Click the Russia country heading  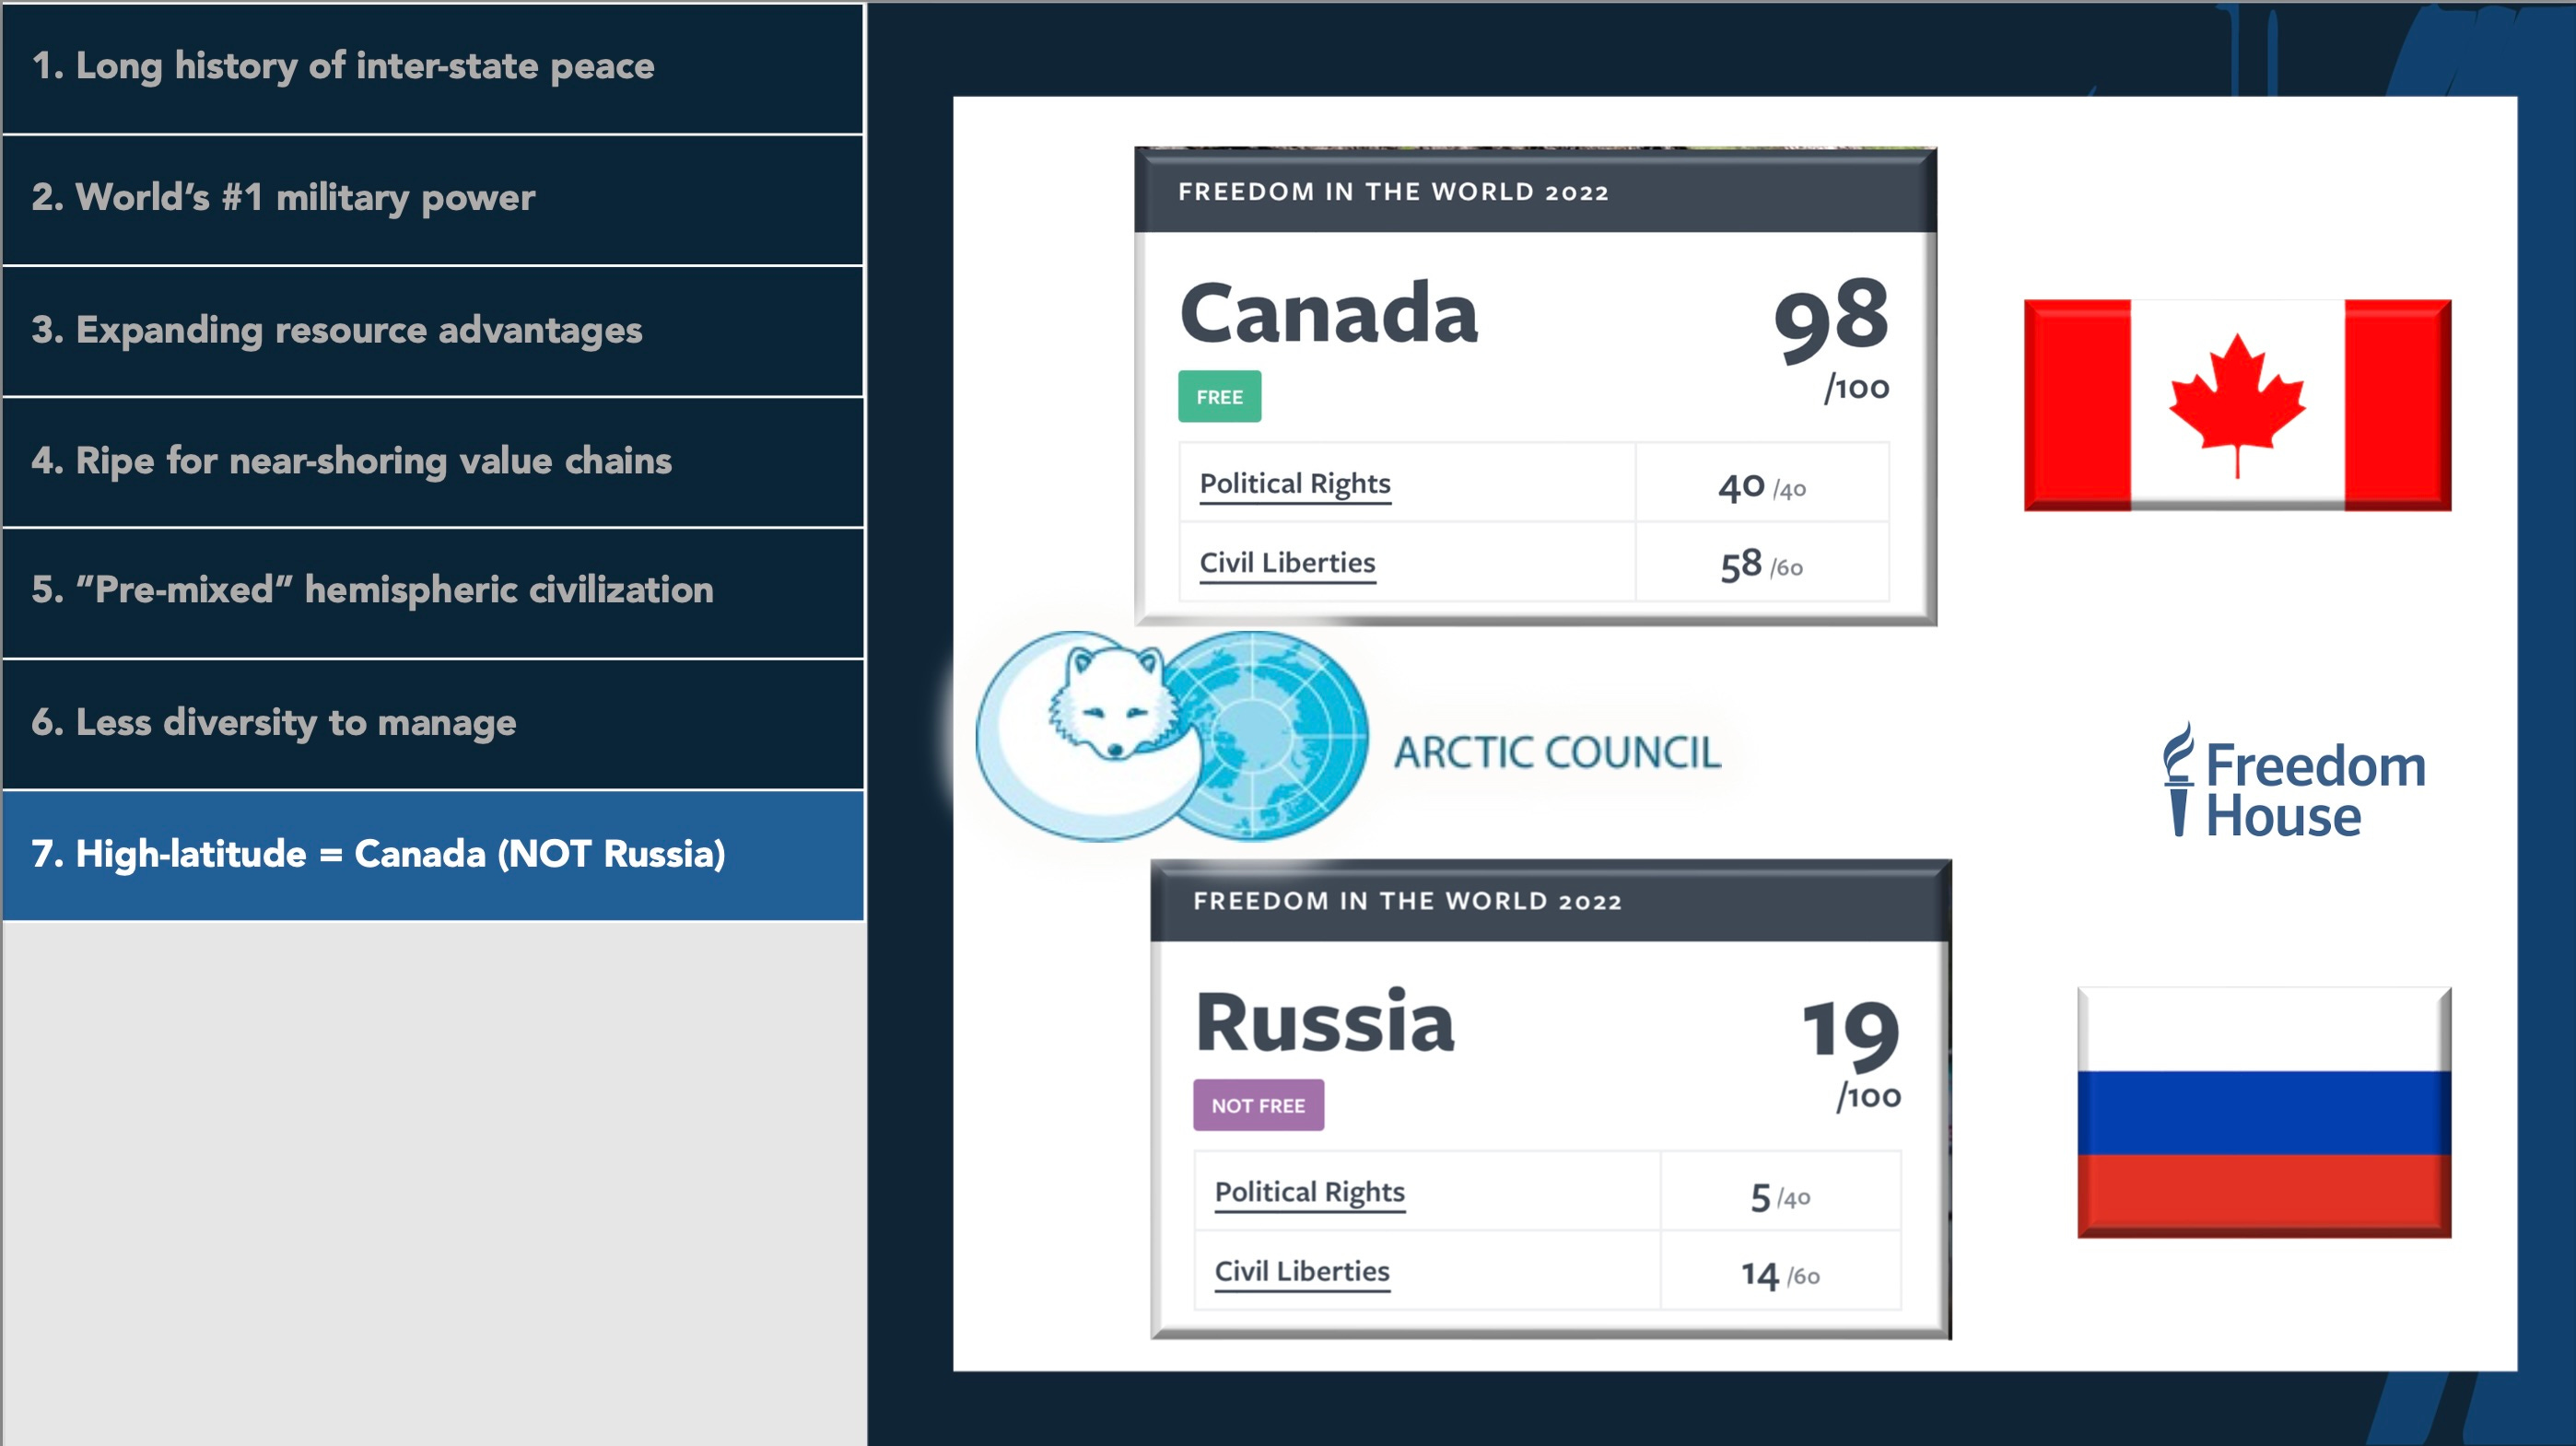click(1325, 1022)
